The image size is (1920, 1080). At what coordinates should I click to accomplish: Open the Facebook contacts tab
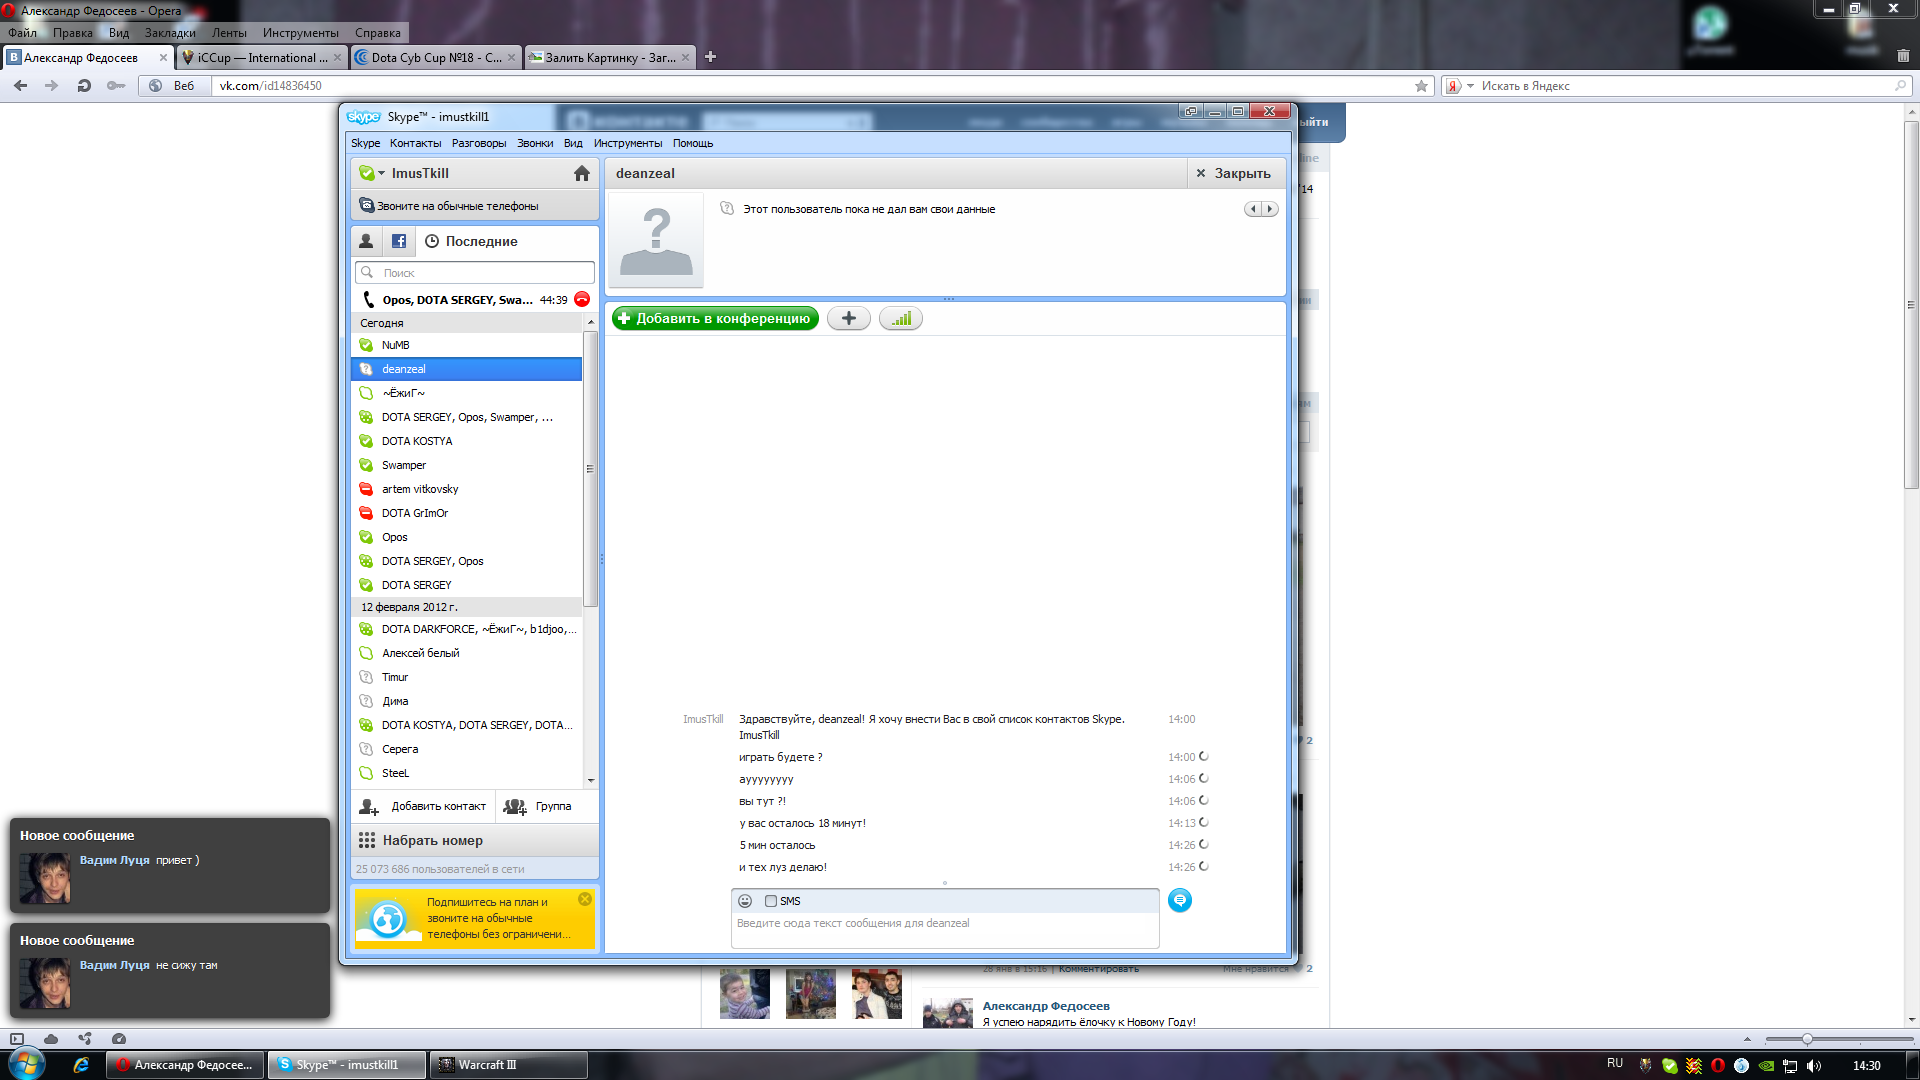click(x=398, y=241)
